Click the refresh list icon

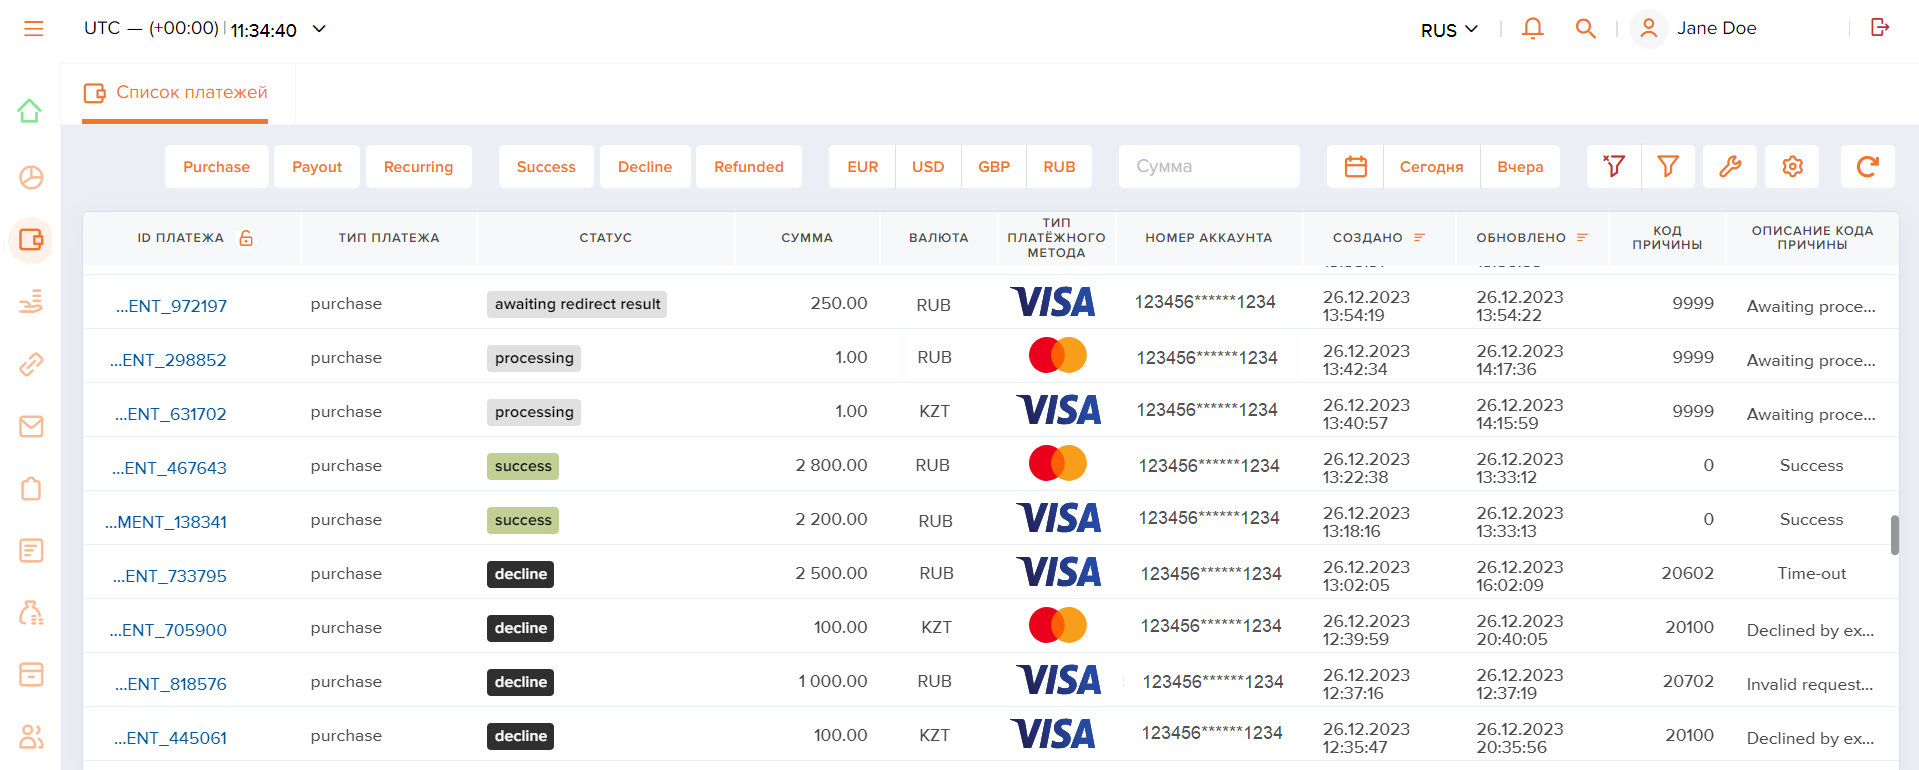1867,167
